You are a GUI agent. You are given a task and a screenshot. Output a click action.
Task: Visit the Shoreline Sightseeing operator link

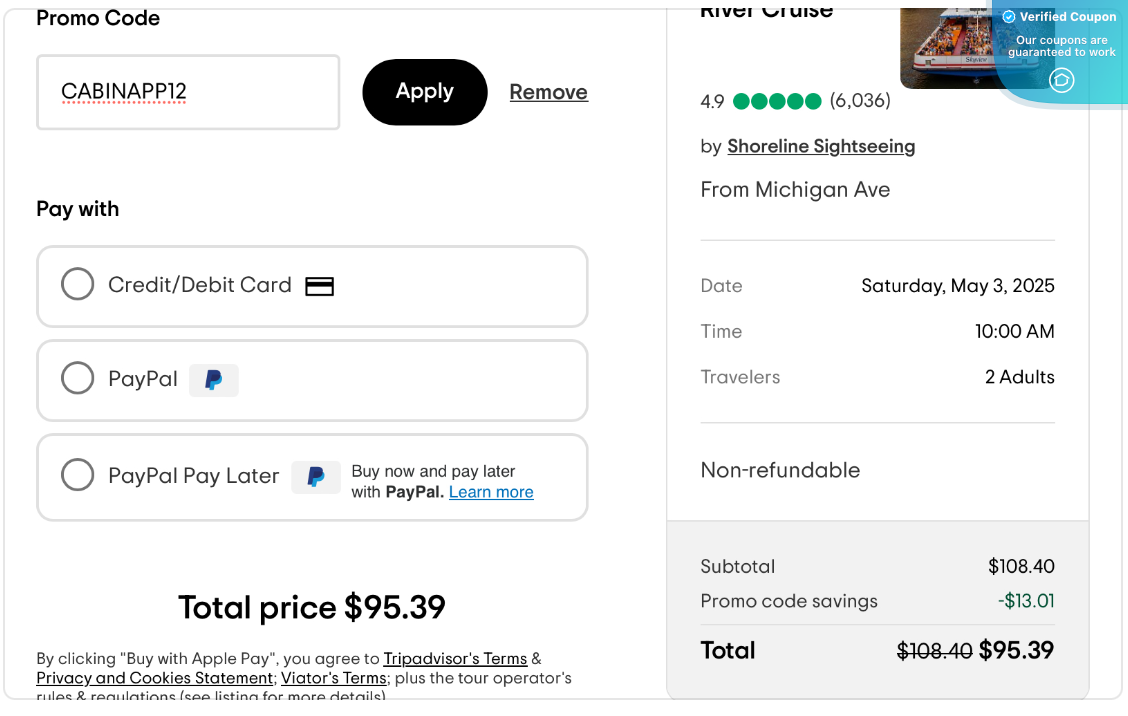coord(821,146)
